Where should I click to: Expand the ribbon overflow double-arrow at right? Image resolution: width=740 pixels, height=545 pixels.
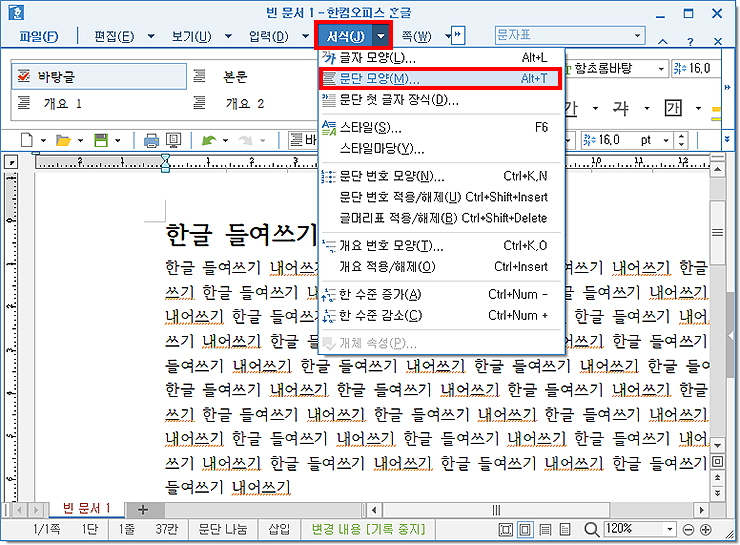pyautogui.click(x=727, y=87)
